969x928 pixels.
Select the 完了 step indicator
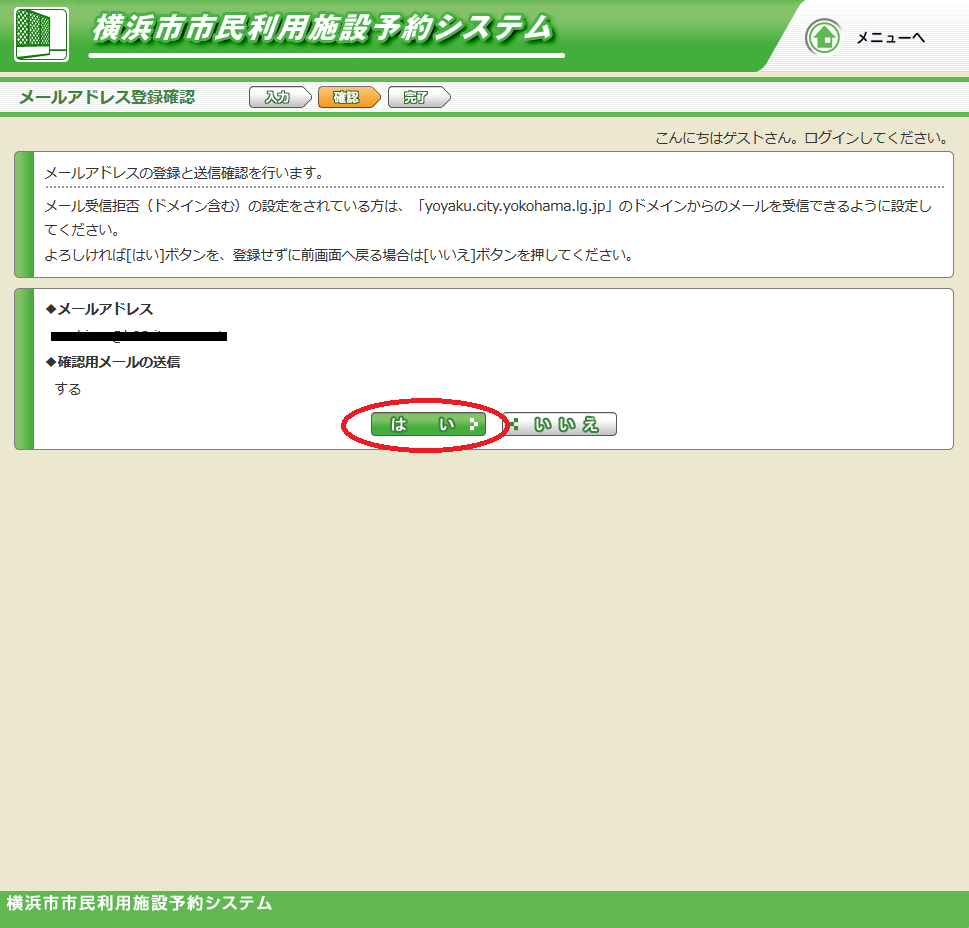pos(416,97)
